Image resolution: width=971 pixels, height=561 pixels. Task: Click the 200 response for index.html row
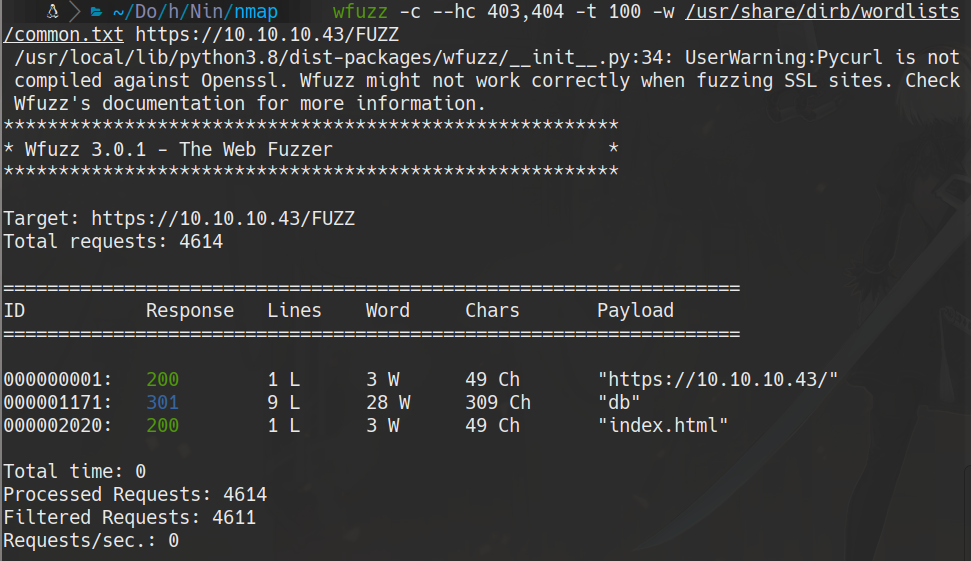(162, 425)
